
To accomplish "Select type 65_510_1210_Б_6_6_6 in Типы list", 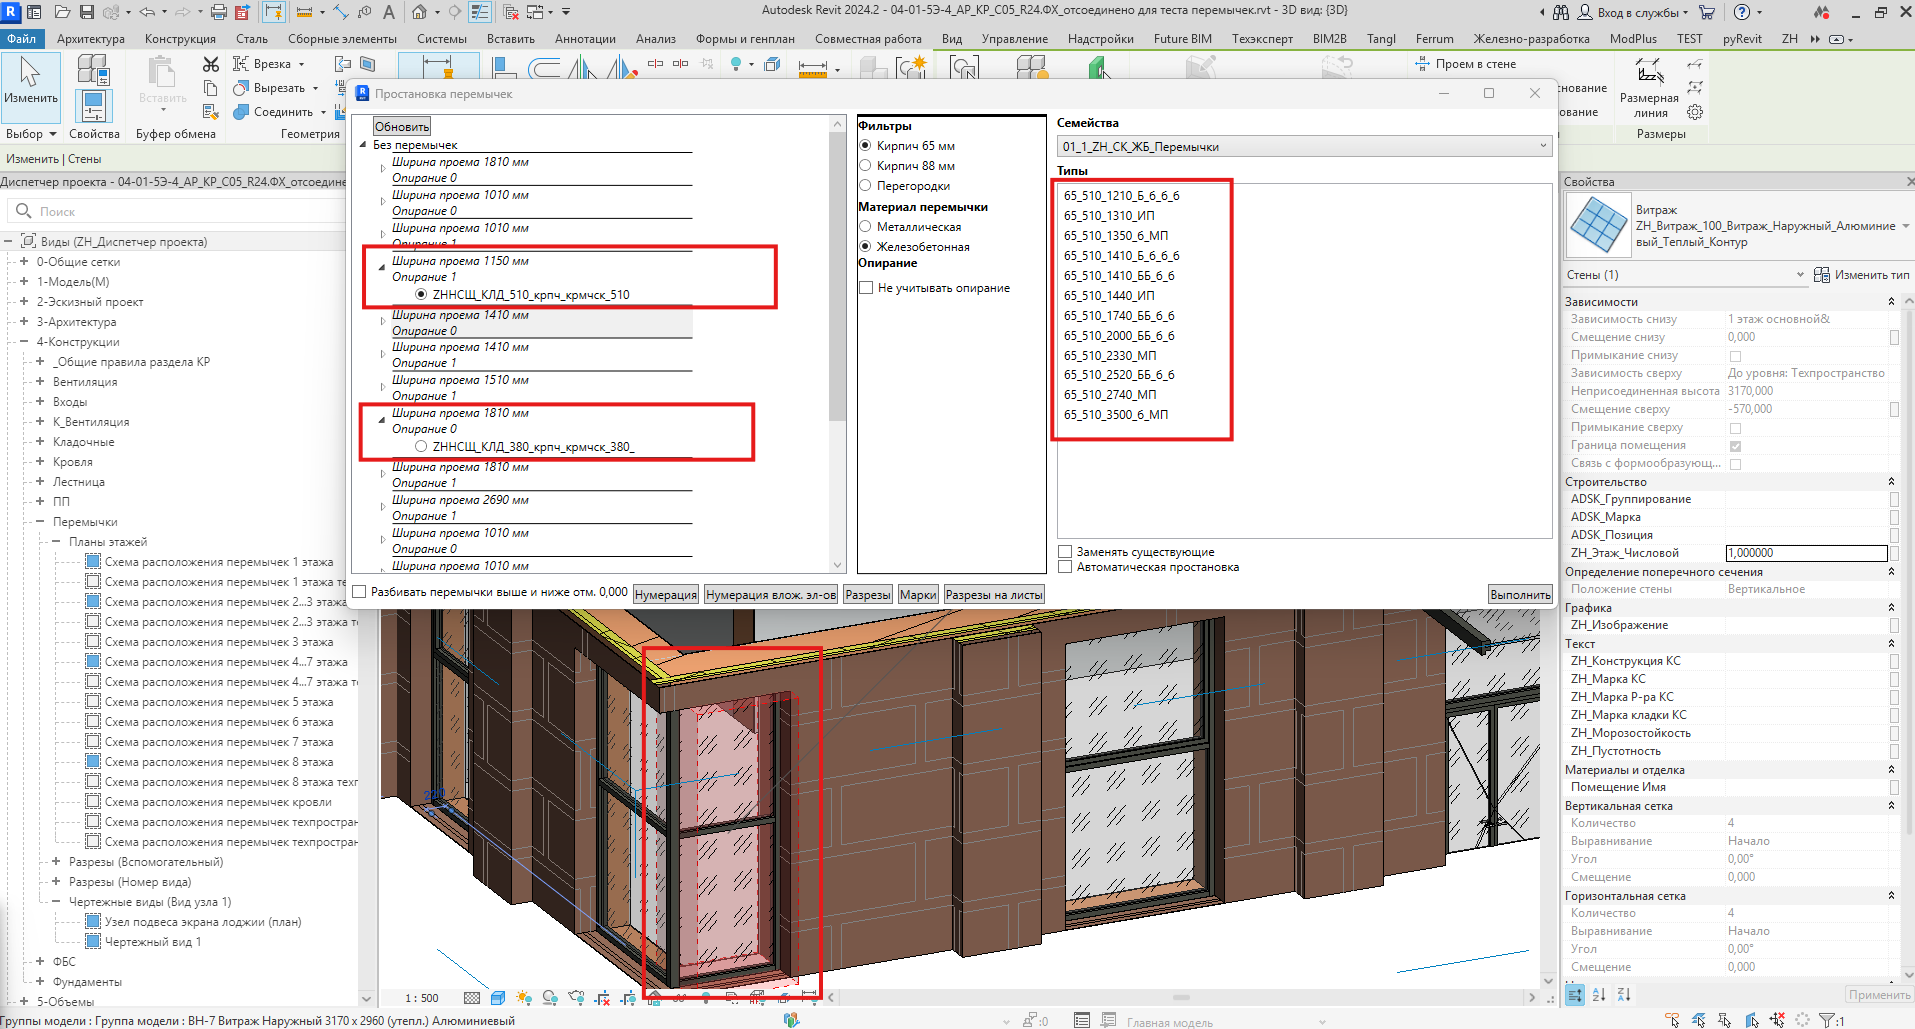I will 1122,196.
